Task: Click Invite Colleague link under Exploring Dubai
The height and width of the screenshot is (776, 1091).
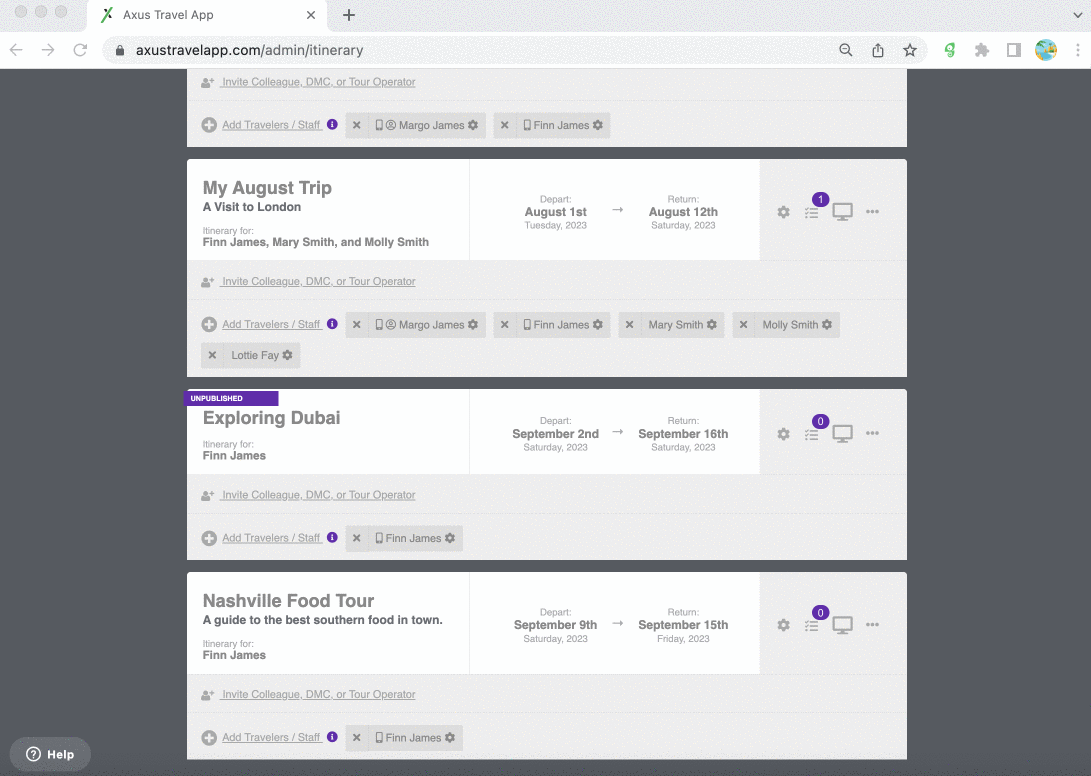Action: click(x=318, y=495)
